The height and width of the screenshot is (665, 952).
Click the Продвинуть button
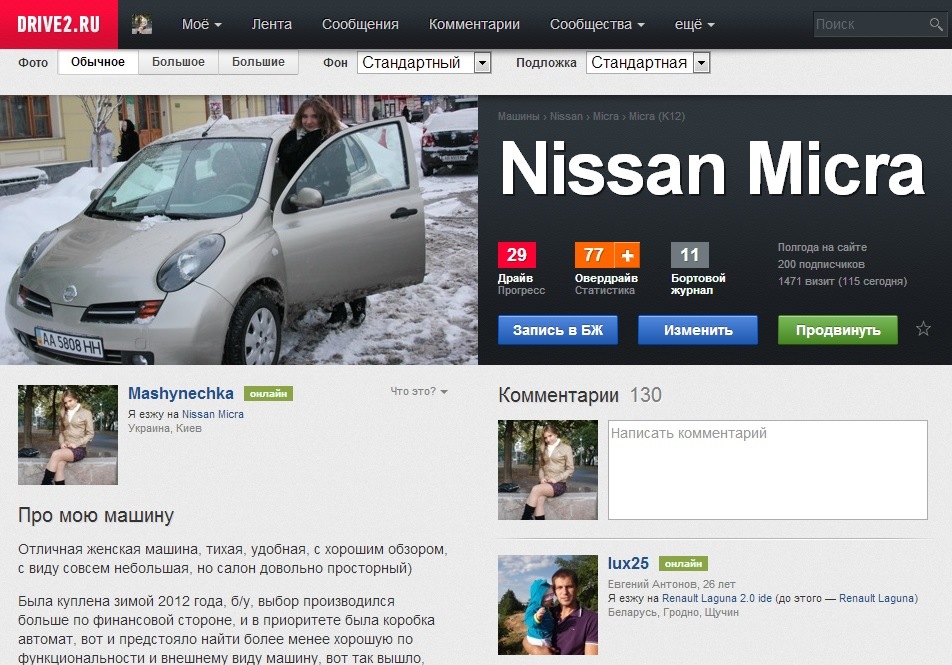click(x=838, y=330)
